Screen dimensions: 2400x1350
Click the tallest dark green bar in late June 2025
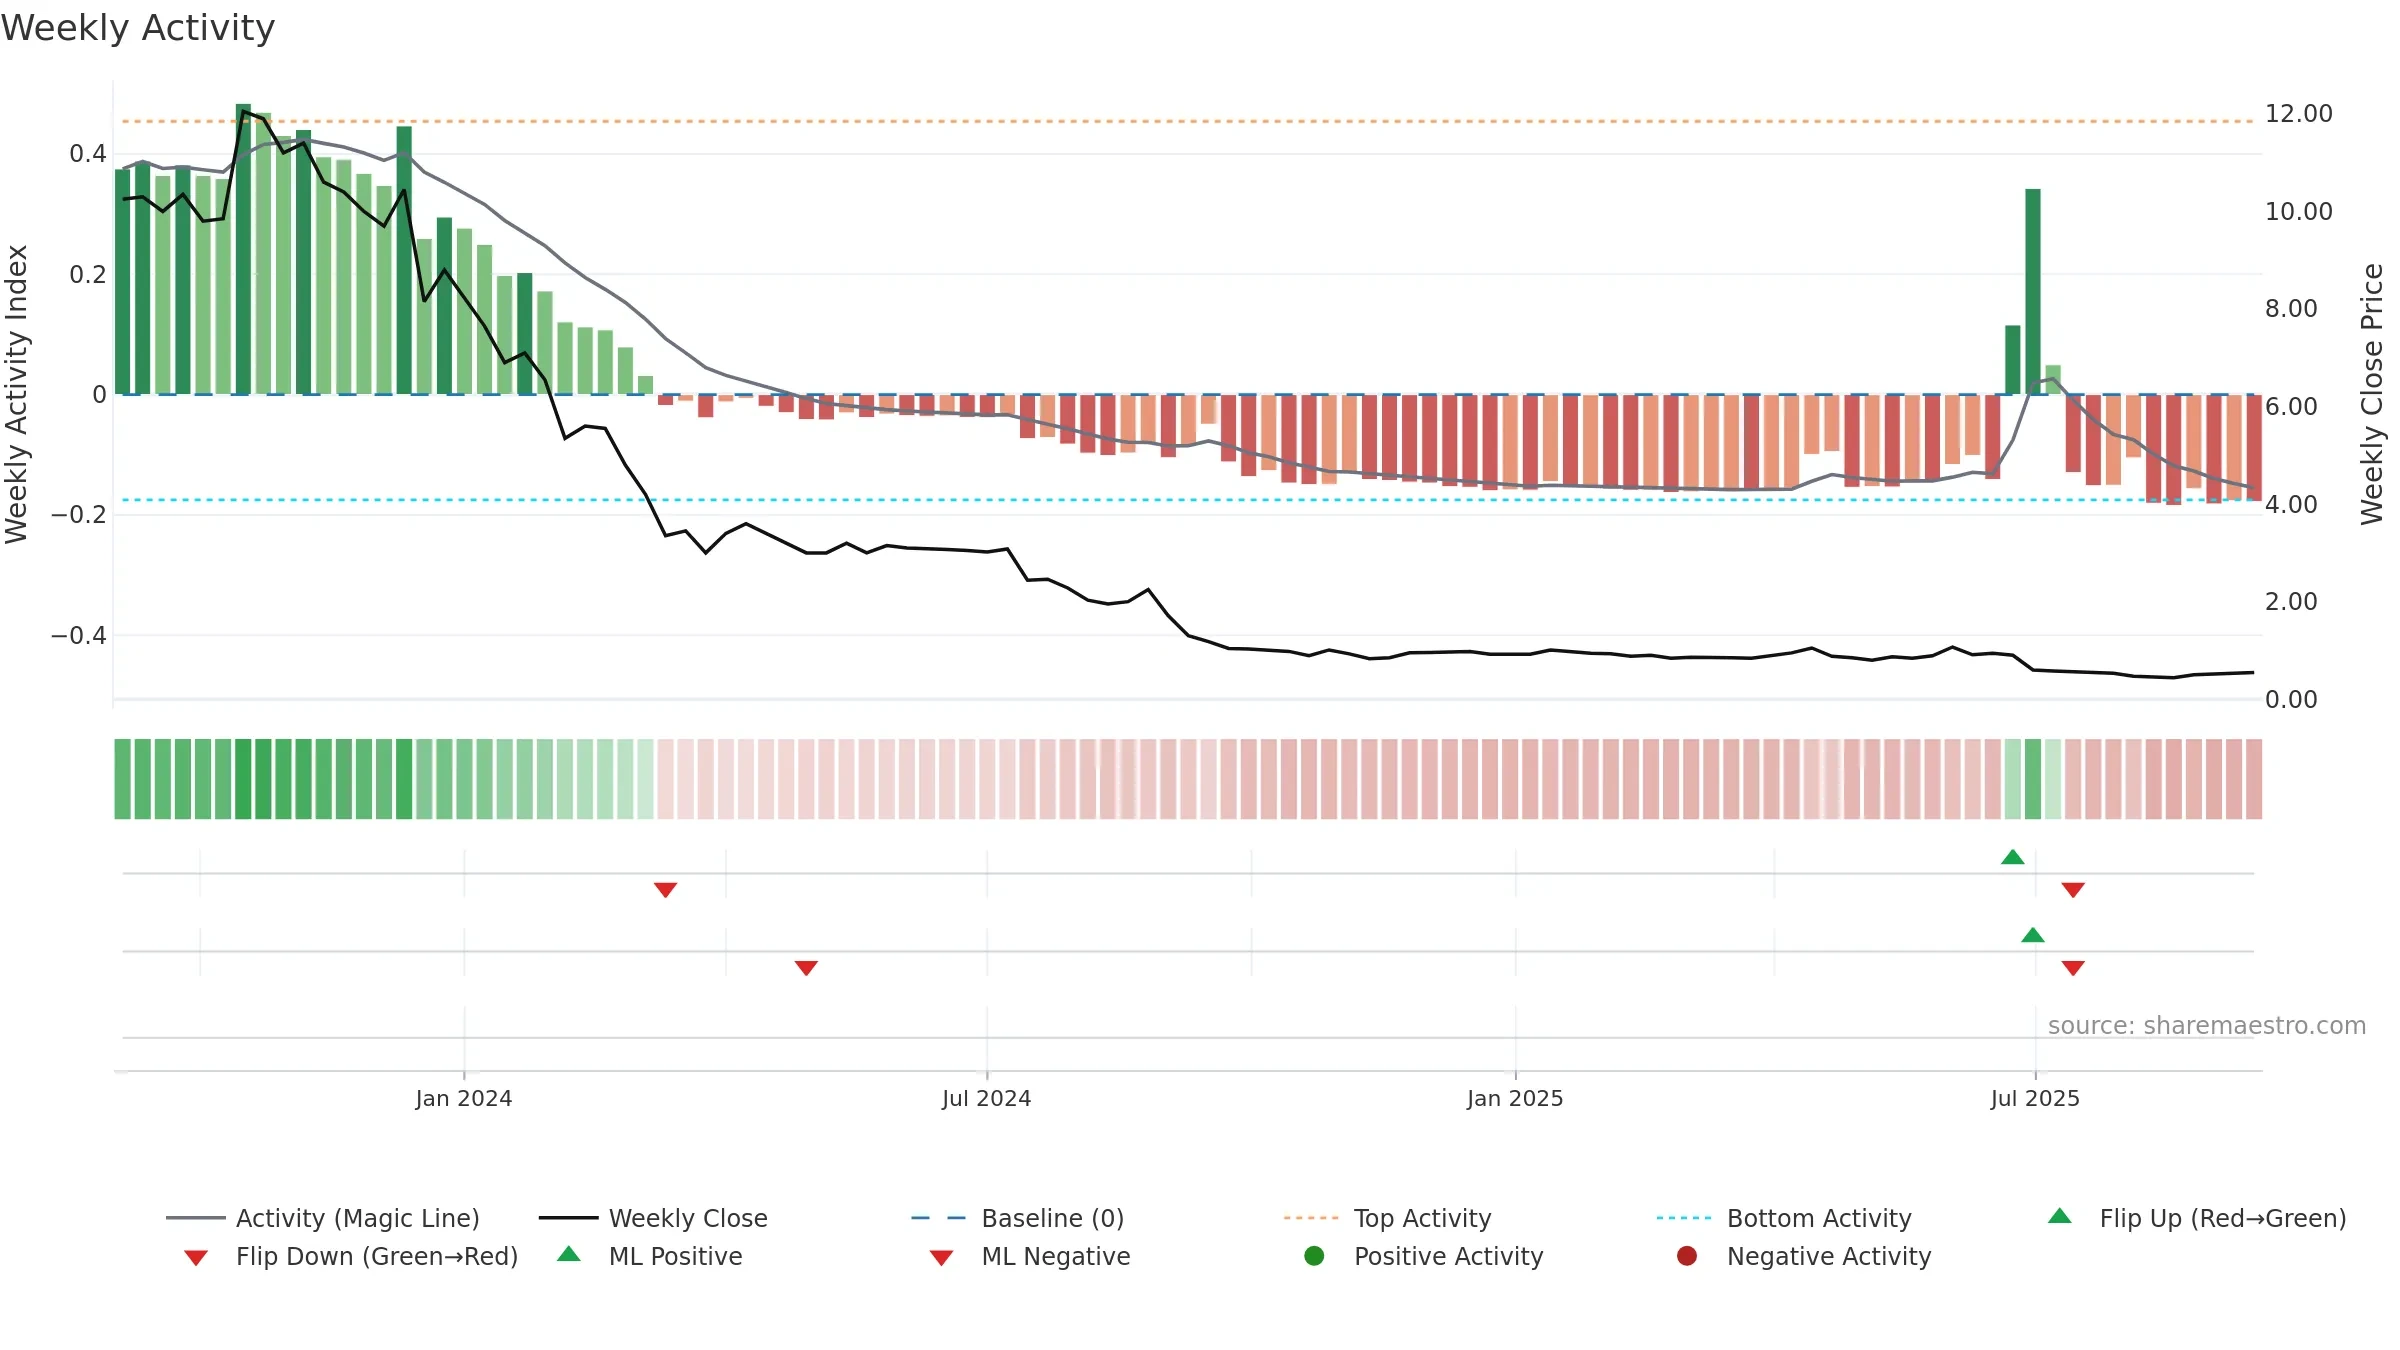2033,291
